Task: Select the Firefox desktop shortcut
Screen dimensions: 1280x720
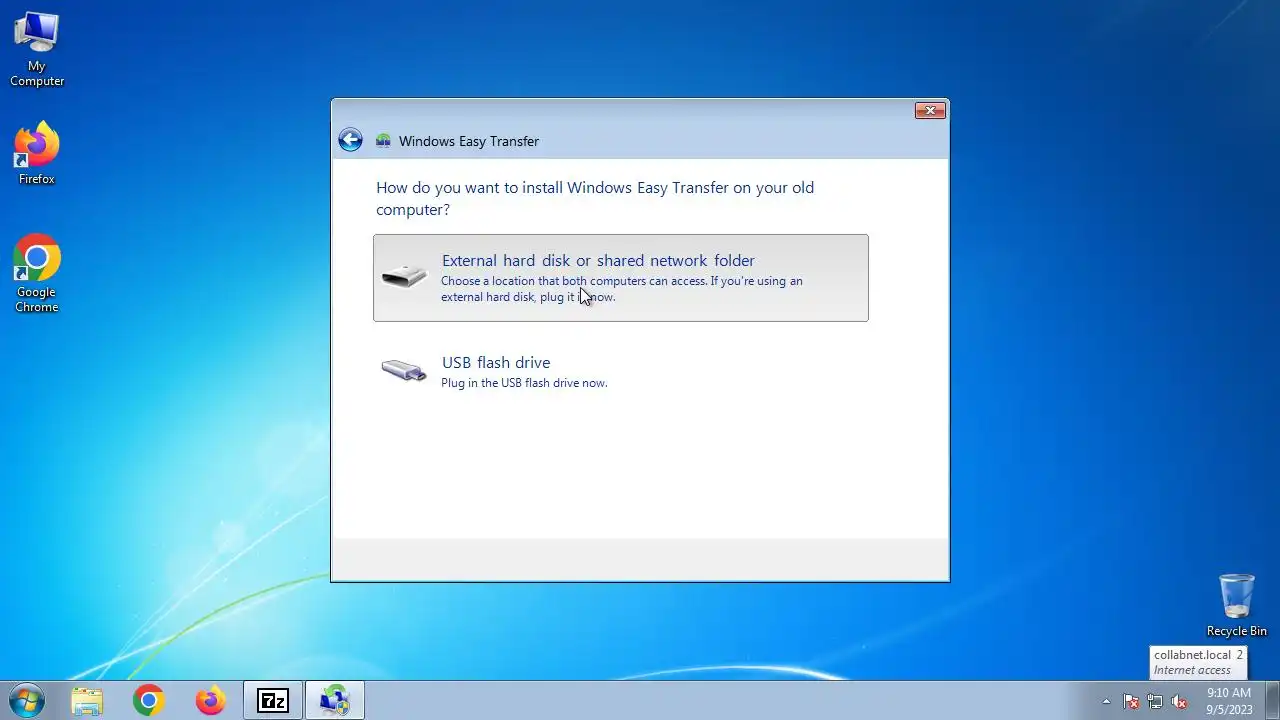Action: [x=37, y=153]
